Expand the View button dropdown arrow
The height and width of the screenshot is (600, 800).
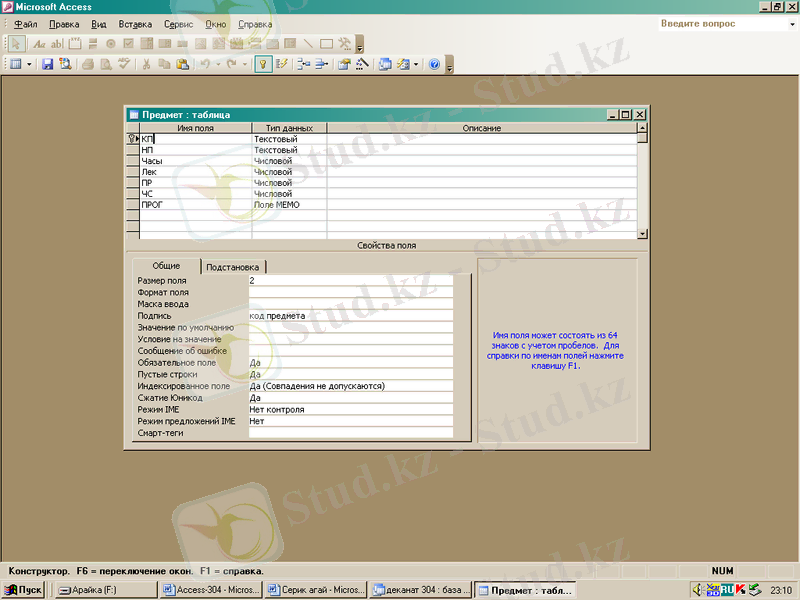29,64
